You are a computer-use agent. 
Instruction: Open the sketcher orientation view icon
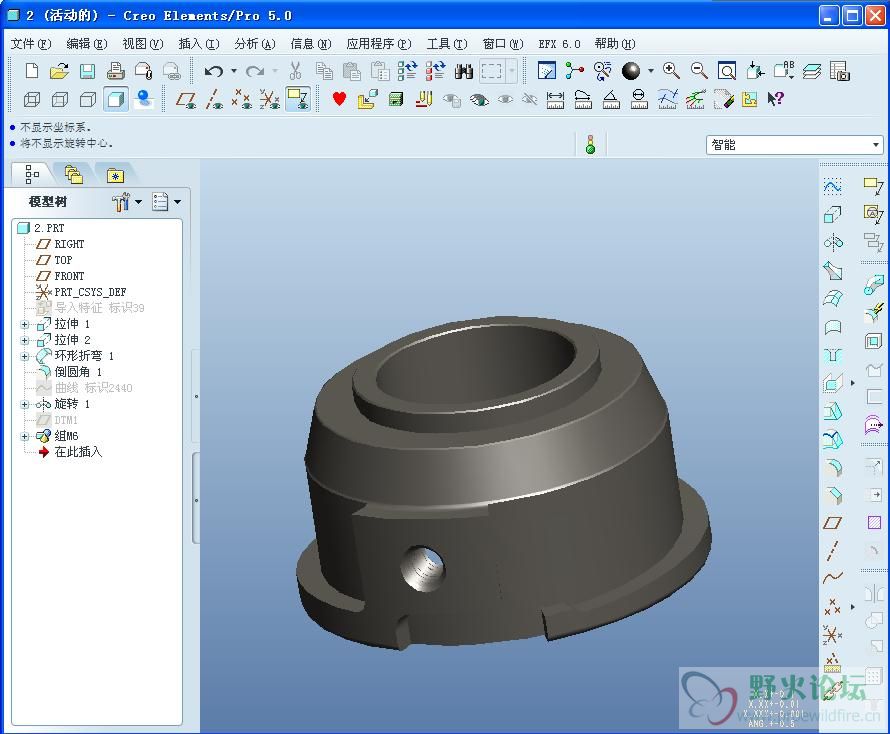coord(547,71)
